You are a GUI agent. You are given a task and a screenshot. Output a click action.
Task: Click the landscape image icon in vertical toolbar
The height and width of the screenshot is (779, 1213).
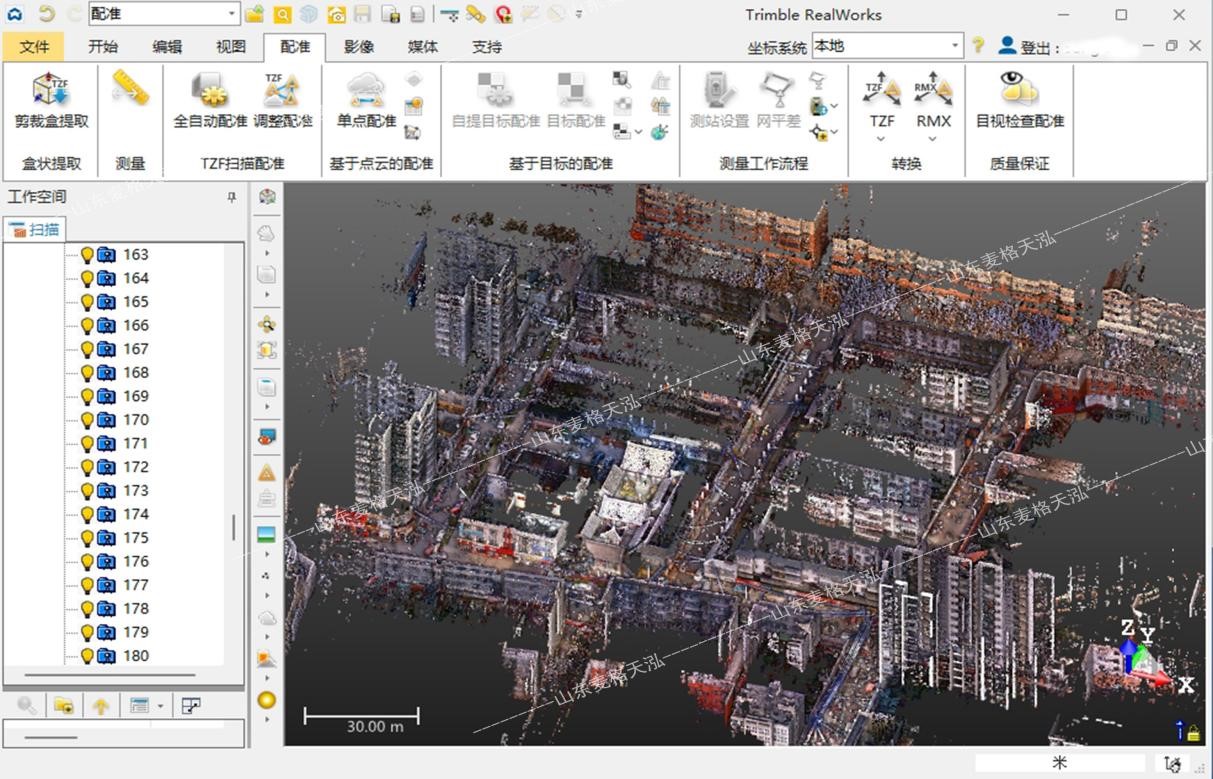(267, 533)
